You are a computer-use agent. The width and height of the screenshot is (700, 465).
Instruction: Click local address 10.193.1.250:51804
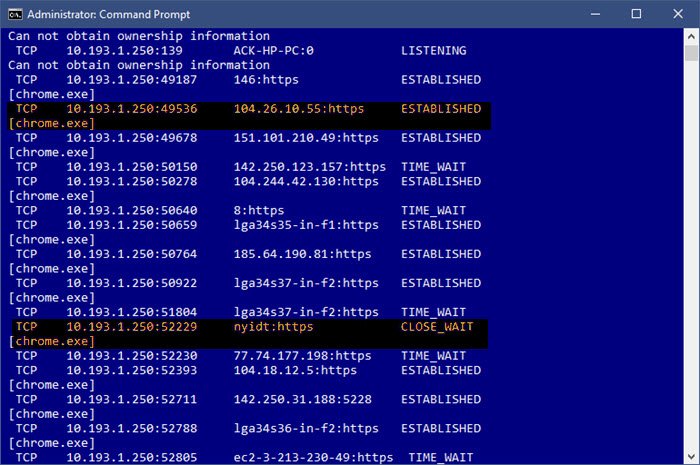pyautogui.click(x=132, y=311)
